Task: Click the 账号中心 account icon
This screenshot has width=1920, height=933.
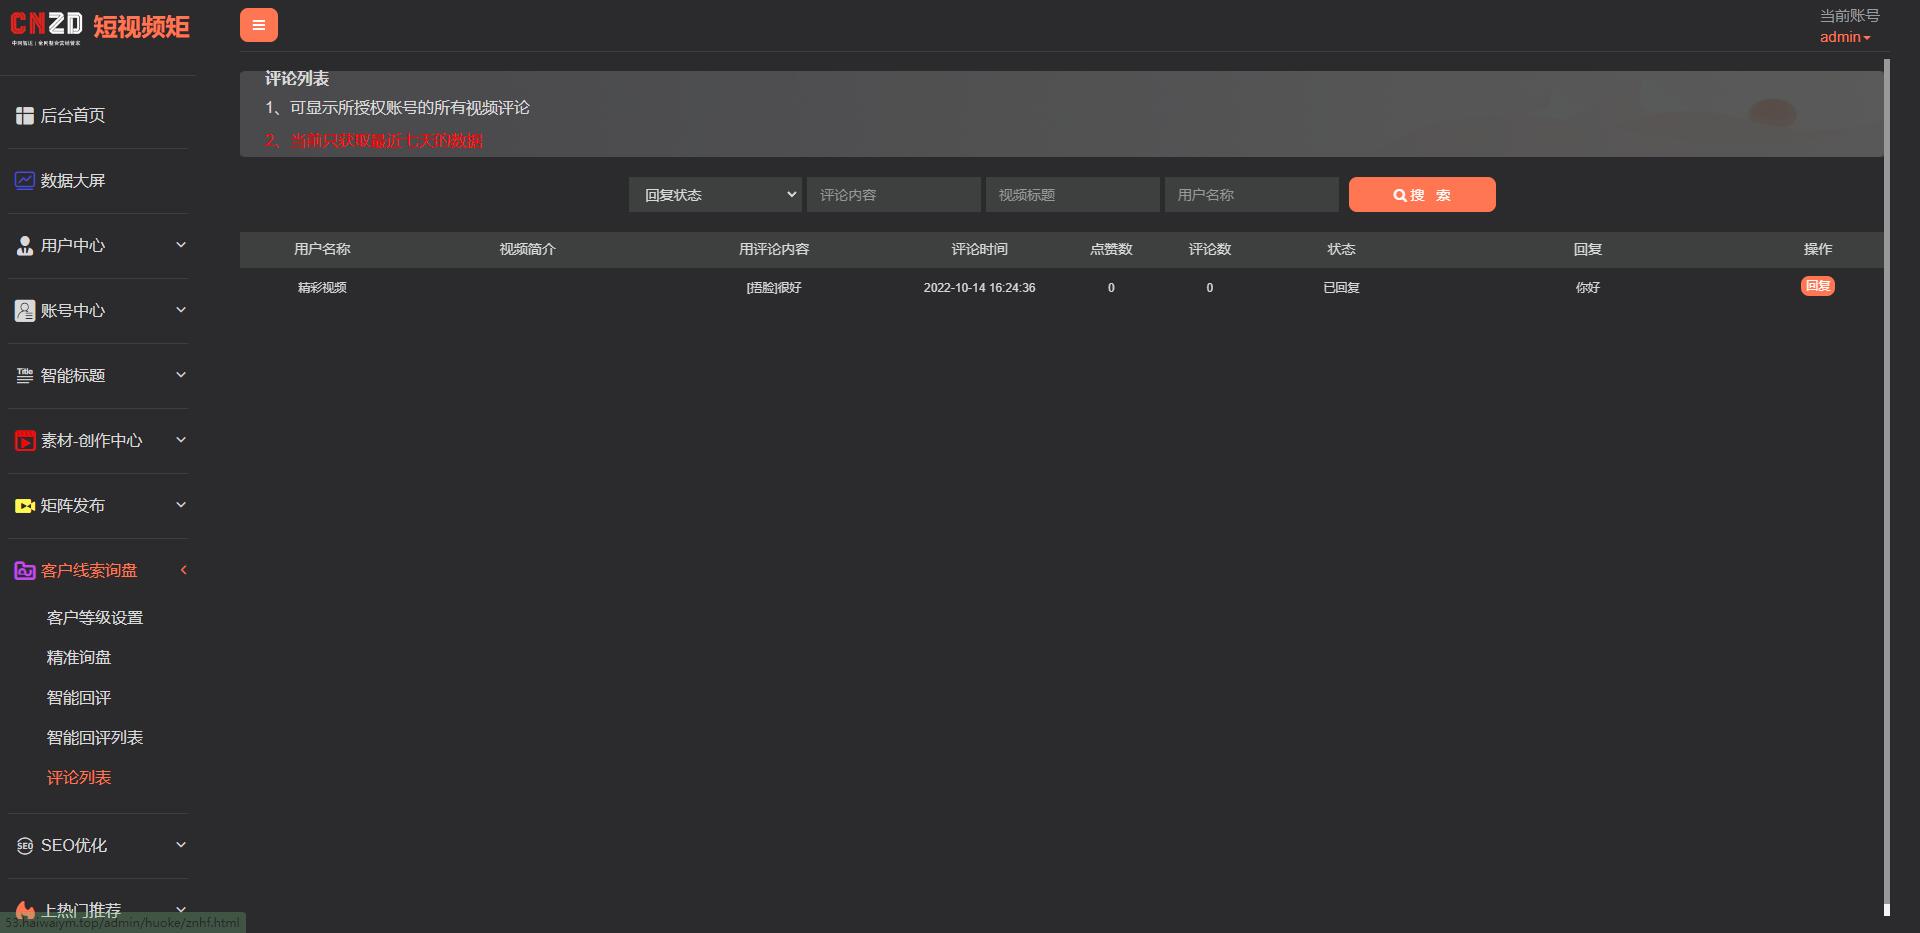Action: point(25,311)
